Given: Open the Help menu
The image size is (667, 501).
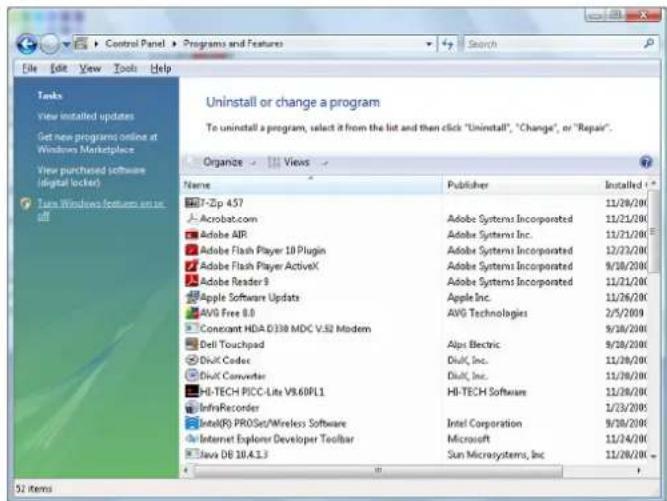Looking at the screenshot, I should pos(161,68).
